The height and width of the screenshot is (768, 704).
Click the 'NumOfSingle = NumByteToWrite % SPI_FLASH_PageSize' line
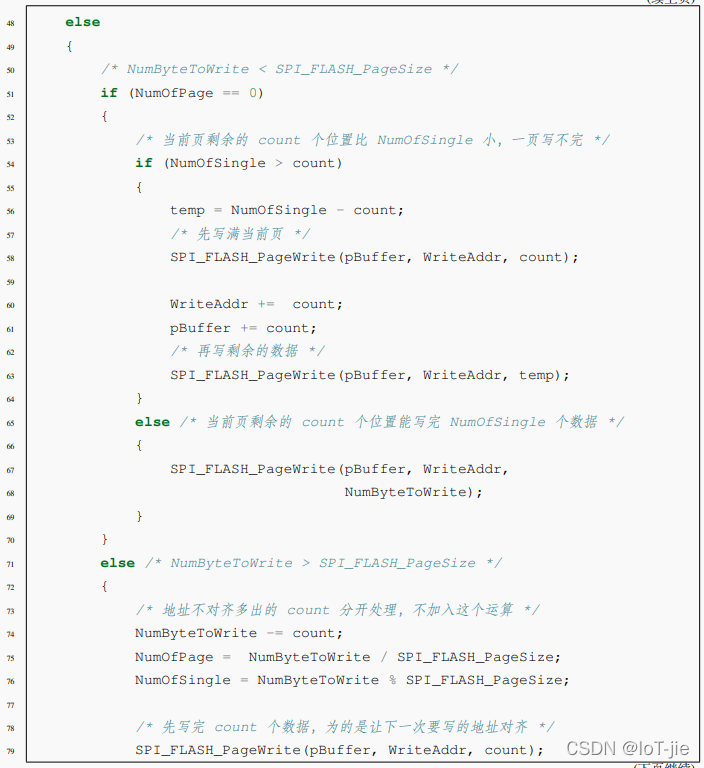coord(352,680)
